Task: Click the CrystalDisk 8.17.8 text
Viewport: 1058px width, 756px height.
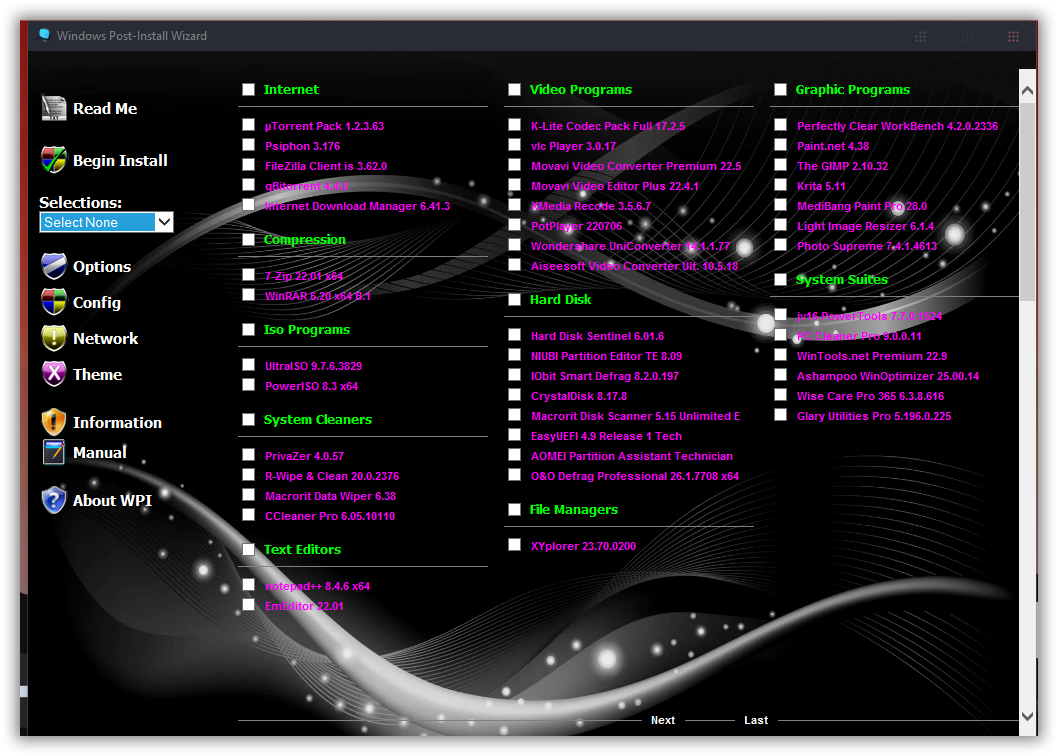Action: 578,396
